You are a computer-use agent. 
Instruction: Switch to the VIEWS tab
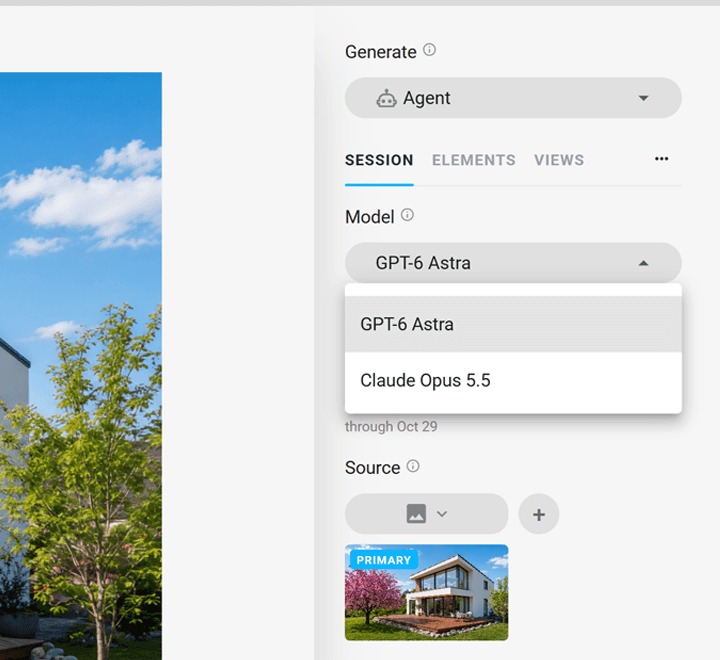pos(559,160)
